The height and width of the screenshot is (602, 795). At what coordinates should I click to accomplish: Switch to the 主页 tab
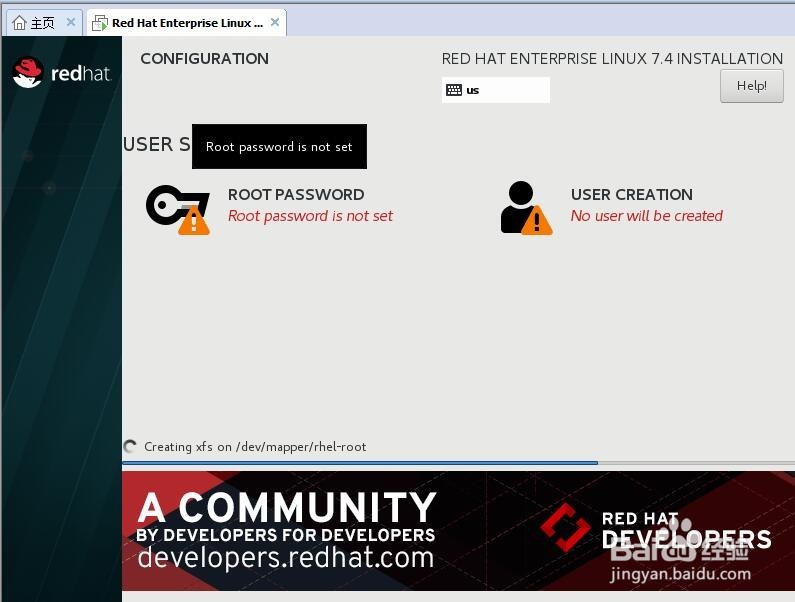pos(43,23)
